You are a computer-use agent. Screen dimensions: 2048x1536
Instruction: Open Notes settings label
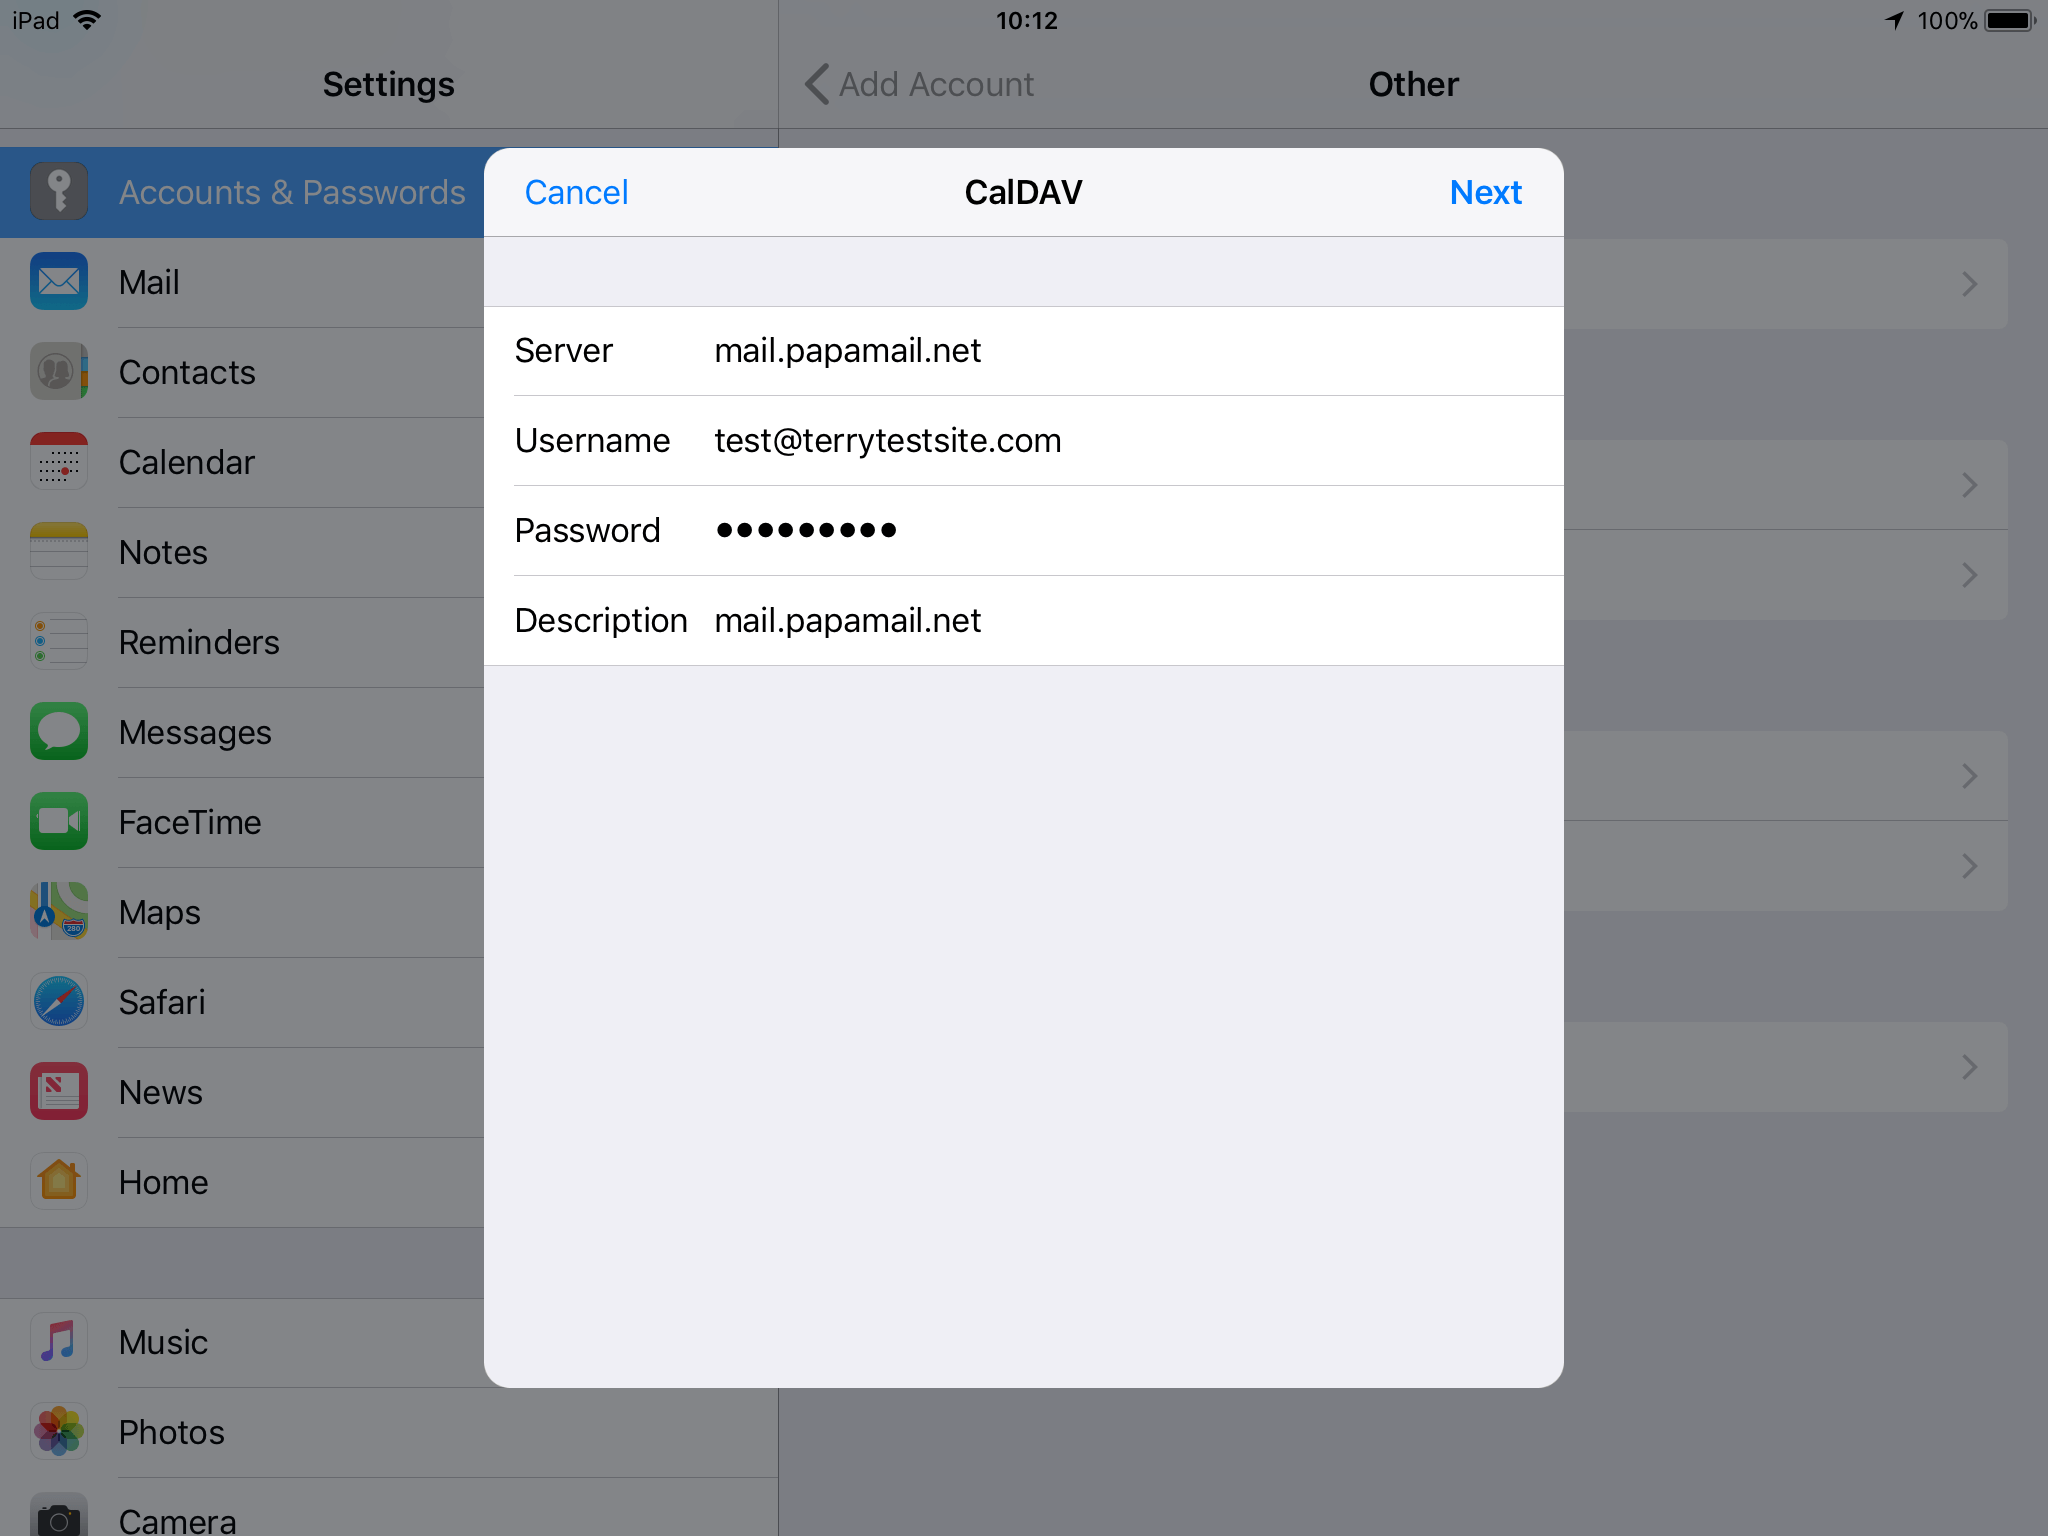tap(163, 552)
